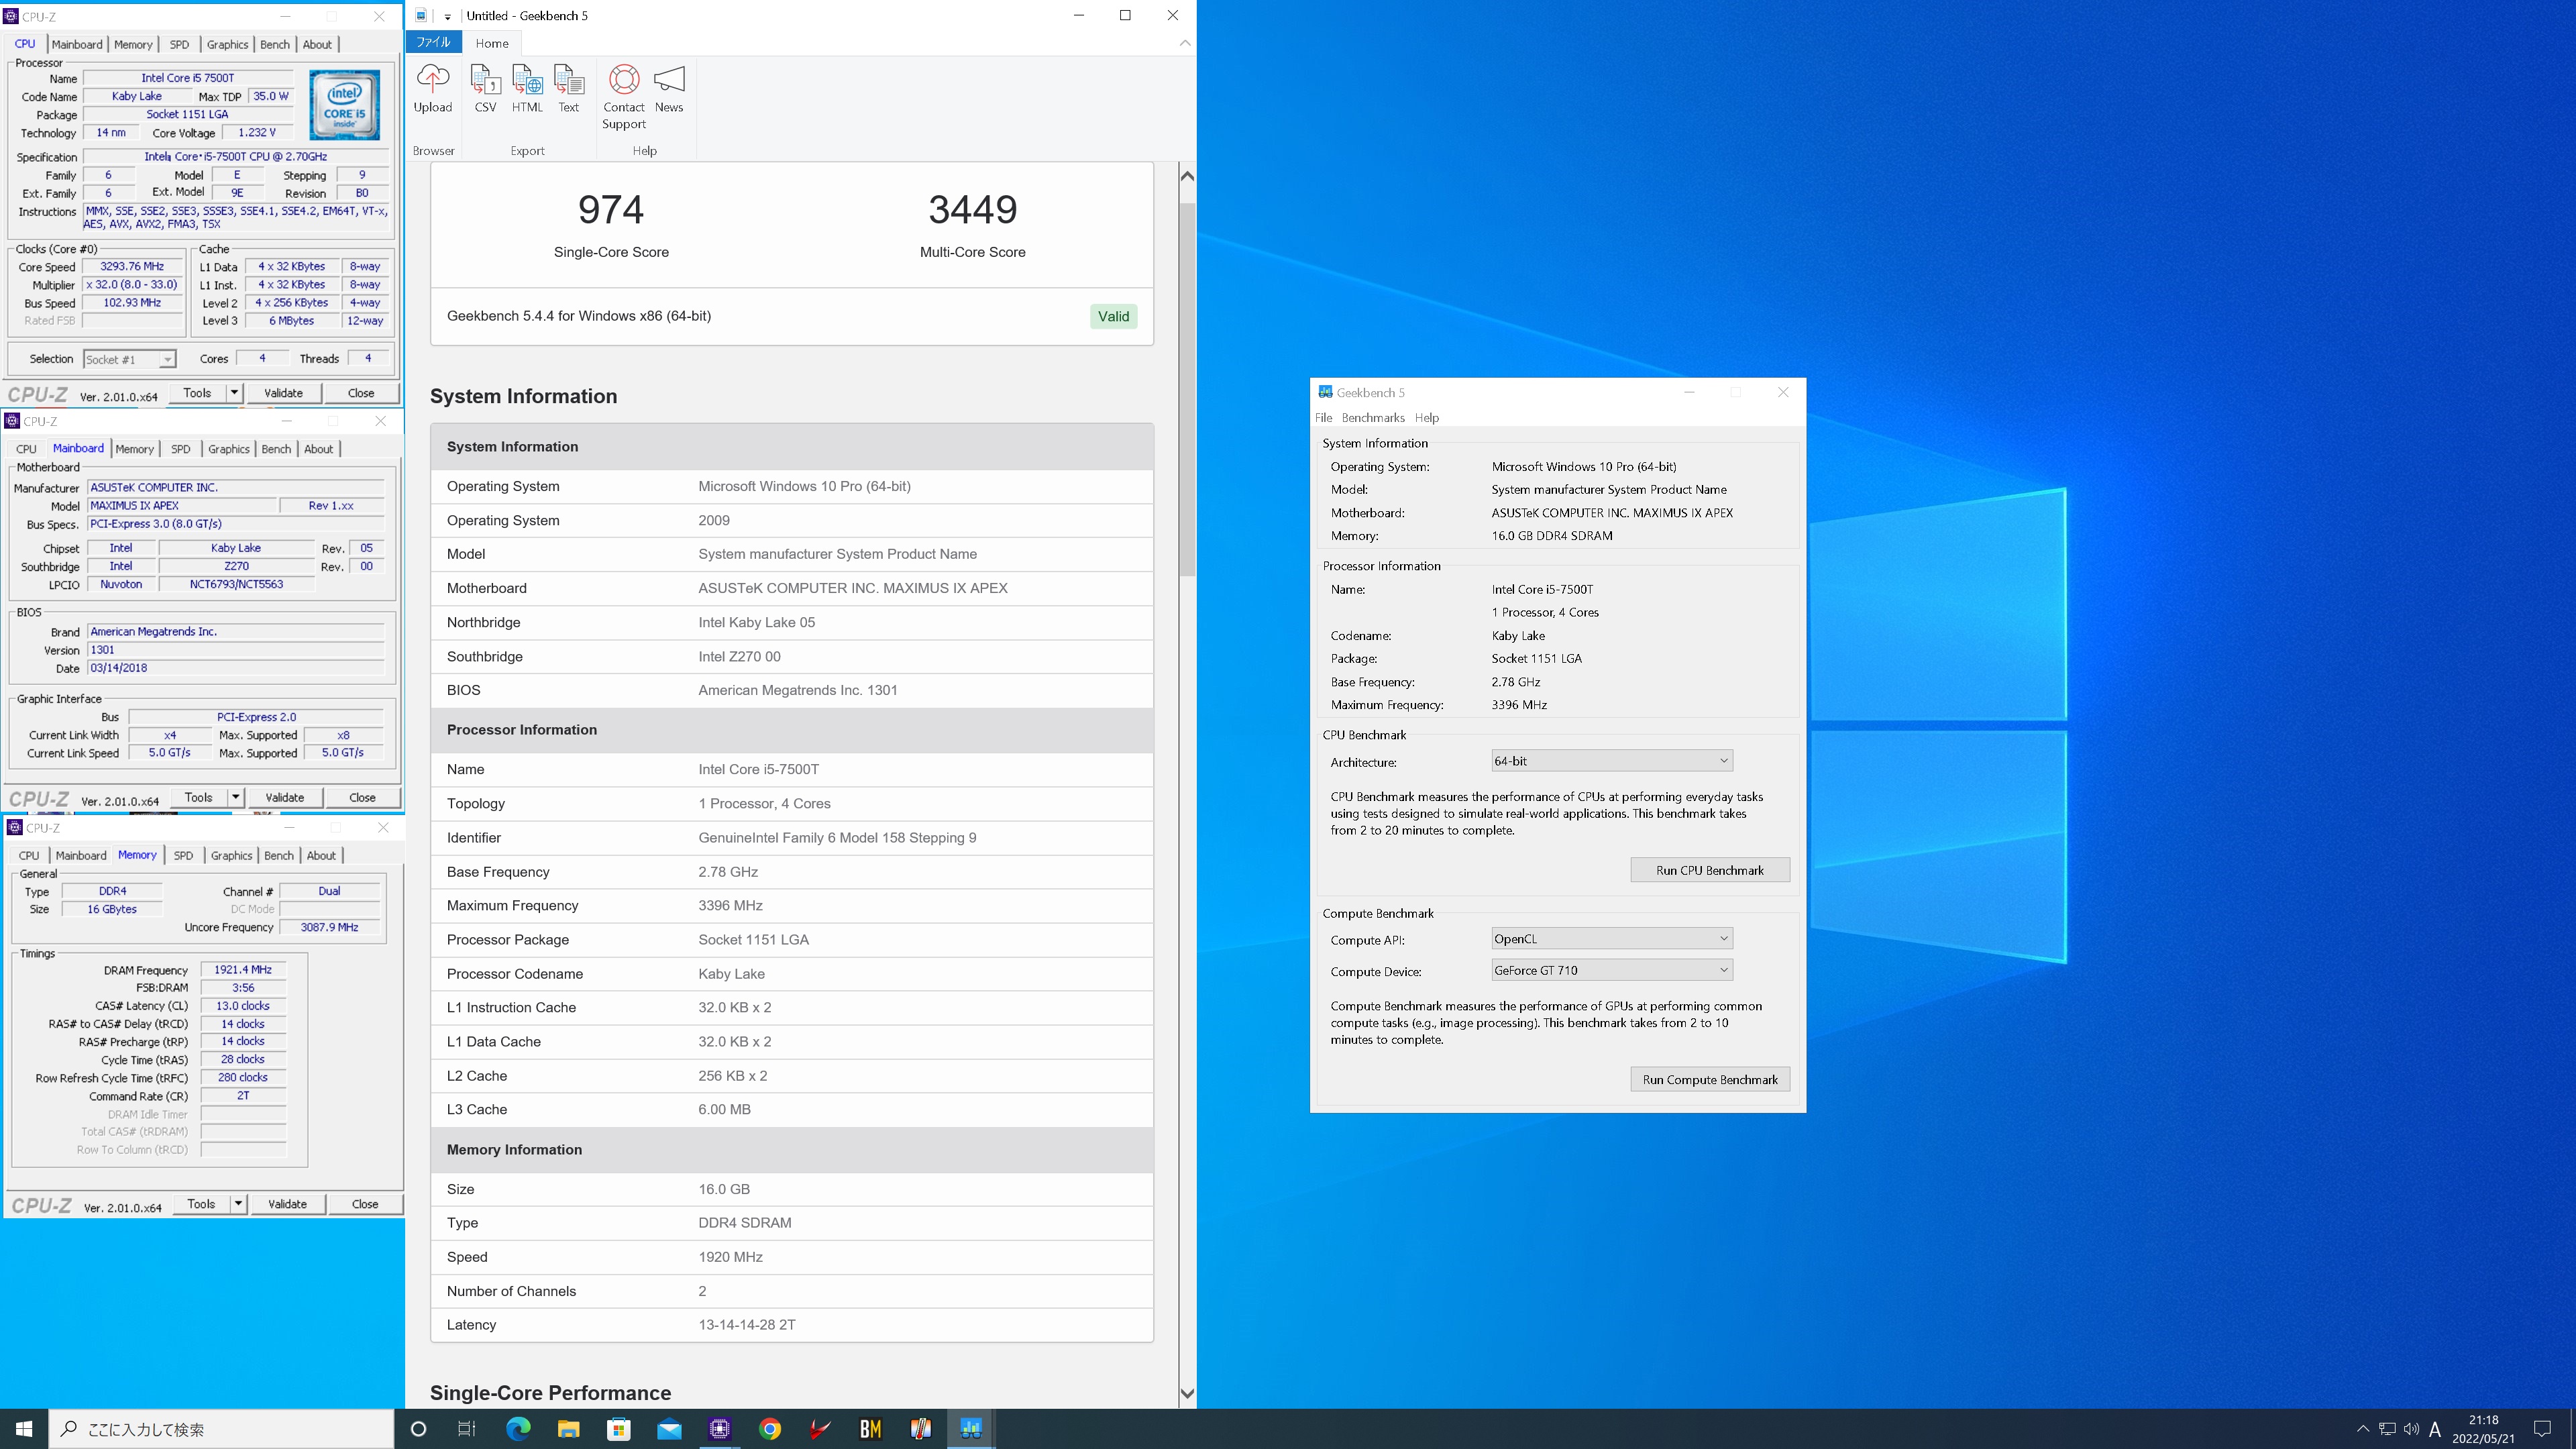2576x1449 pixels.
Task: Click CPU-Z icon in top CPU-Z title bar
Action: 11,16
